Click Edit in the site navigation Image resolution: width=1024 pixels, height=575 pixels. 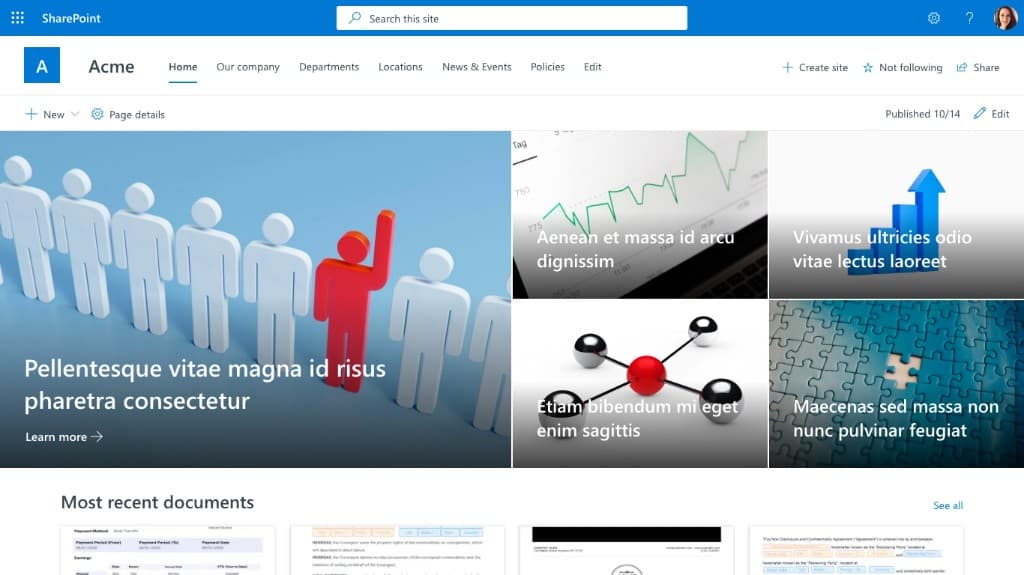592,67
